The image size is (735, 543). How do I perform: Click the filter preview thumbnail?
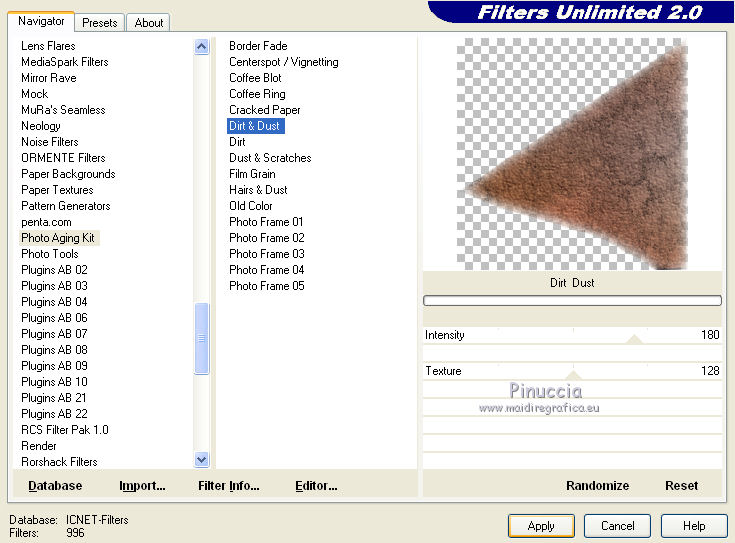pyautogui.click(x=572, y=154)
